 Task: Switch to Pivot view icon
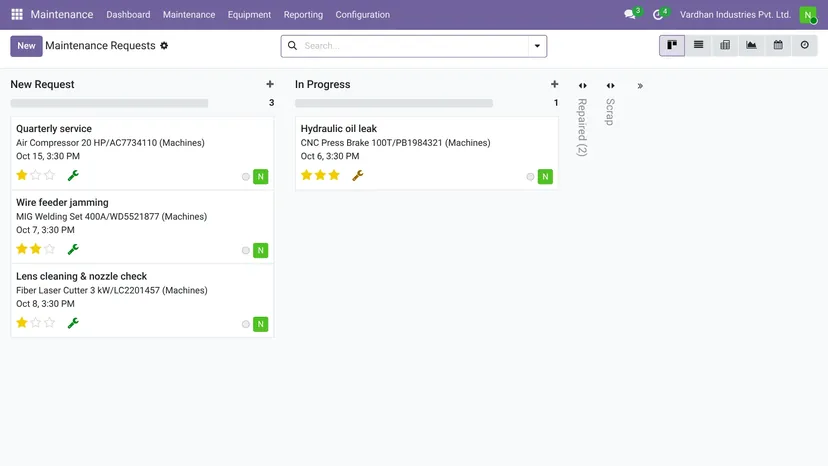tap(725, 45)
